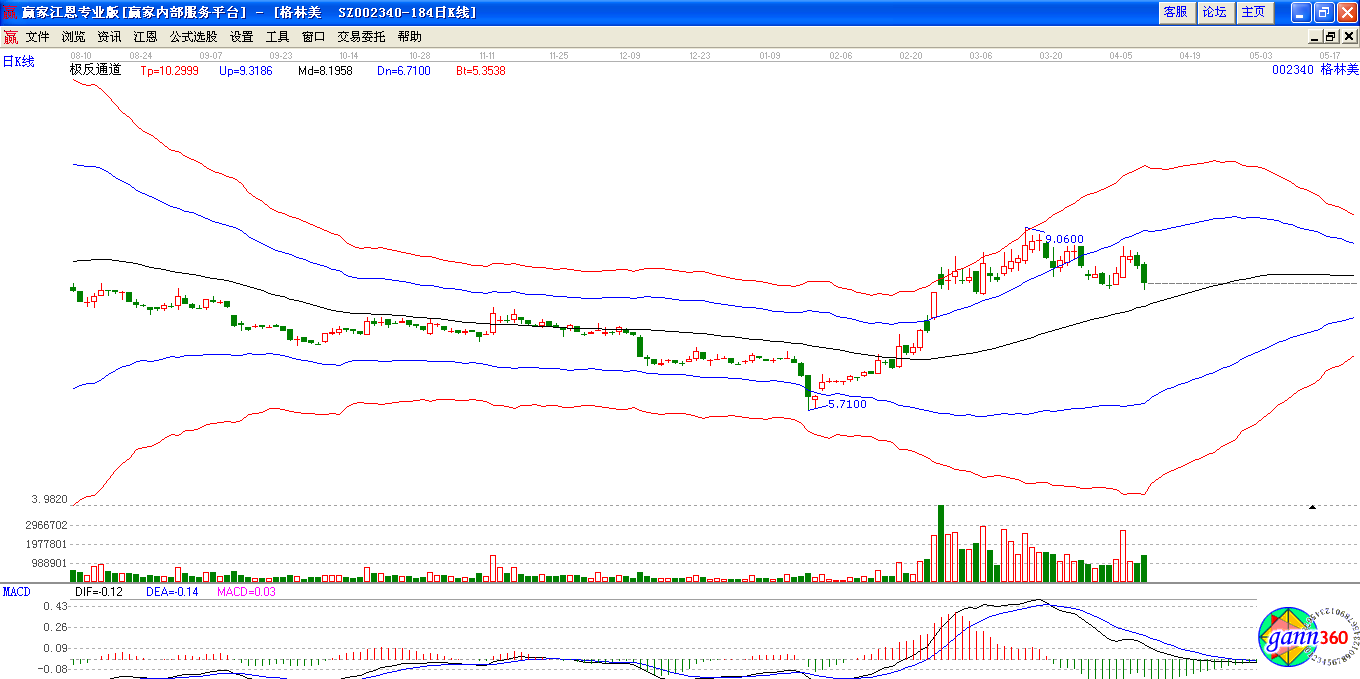The image size is (1360, 679).
Task: Click the small black triangle marker in volume pane
Action: tap(1312, 507)
